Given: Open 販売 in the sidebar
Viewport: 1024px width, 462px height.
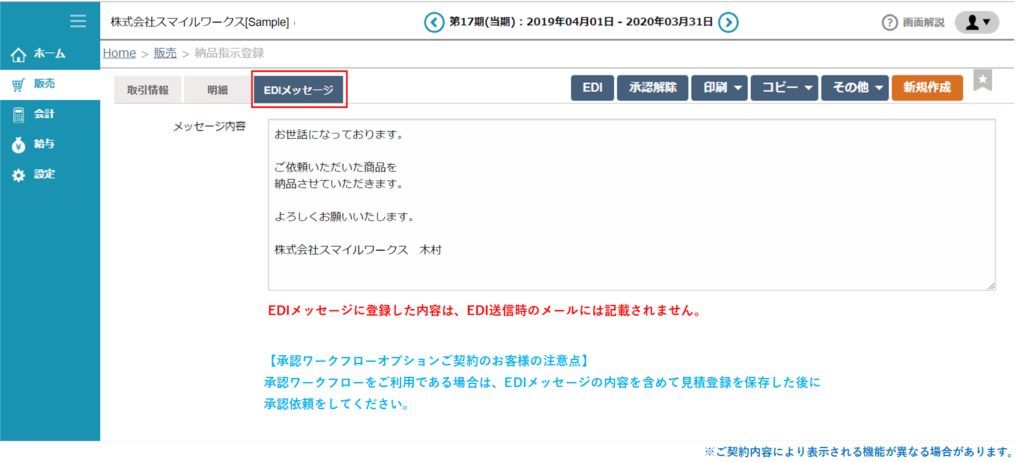Looking at the screenshot, I should 50,84.
